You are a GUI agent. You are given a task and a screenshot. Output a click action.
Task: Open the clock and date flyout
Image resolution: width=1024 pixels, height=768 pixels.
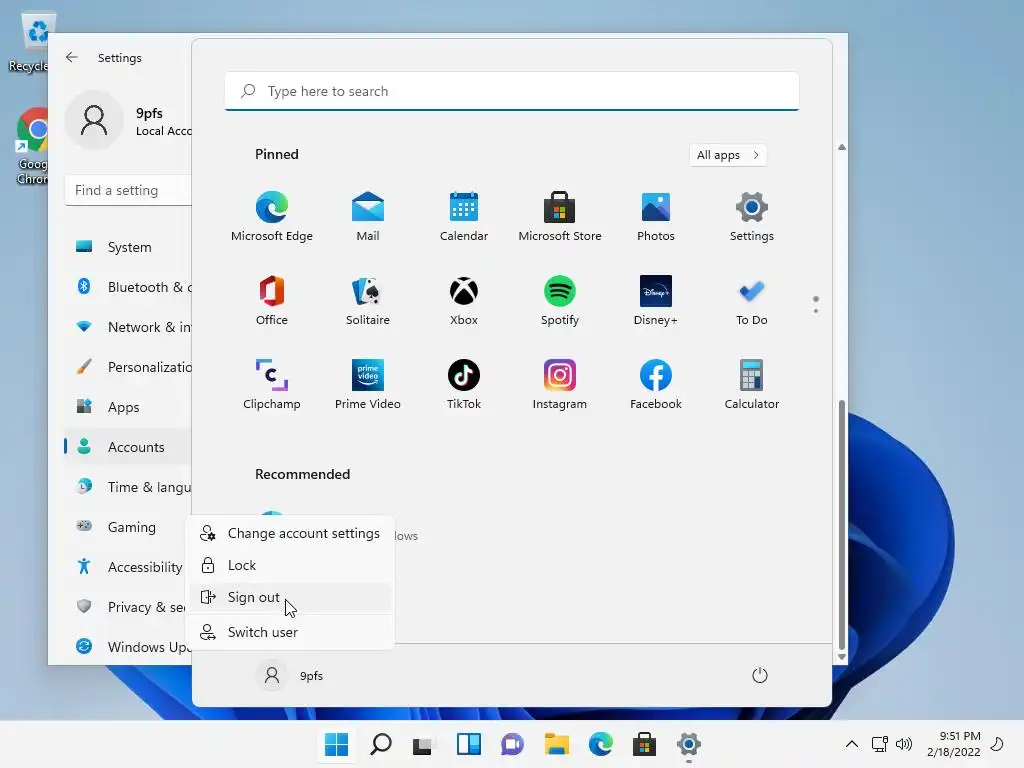[x=953, y=744]
